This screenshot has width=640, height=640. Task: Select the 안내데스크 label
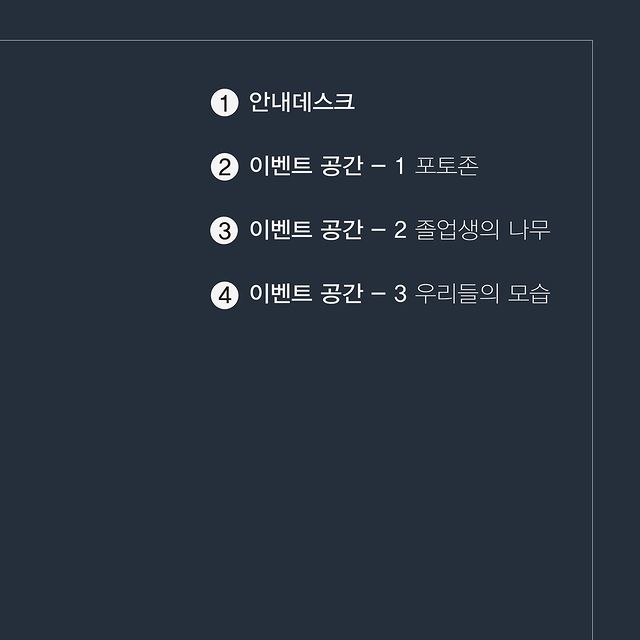pos(302,103)
